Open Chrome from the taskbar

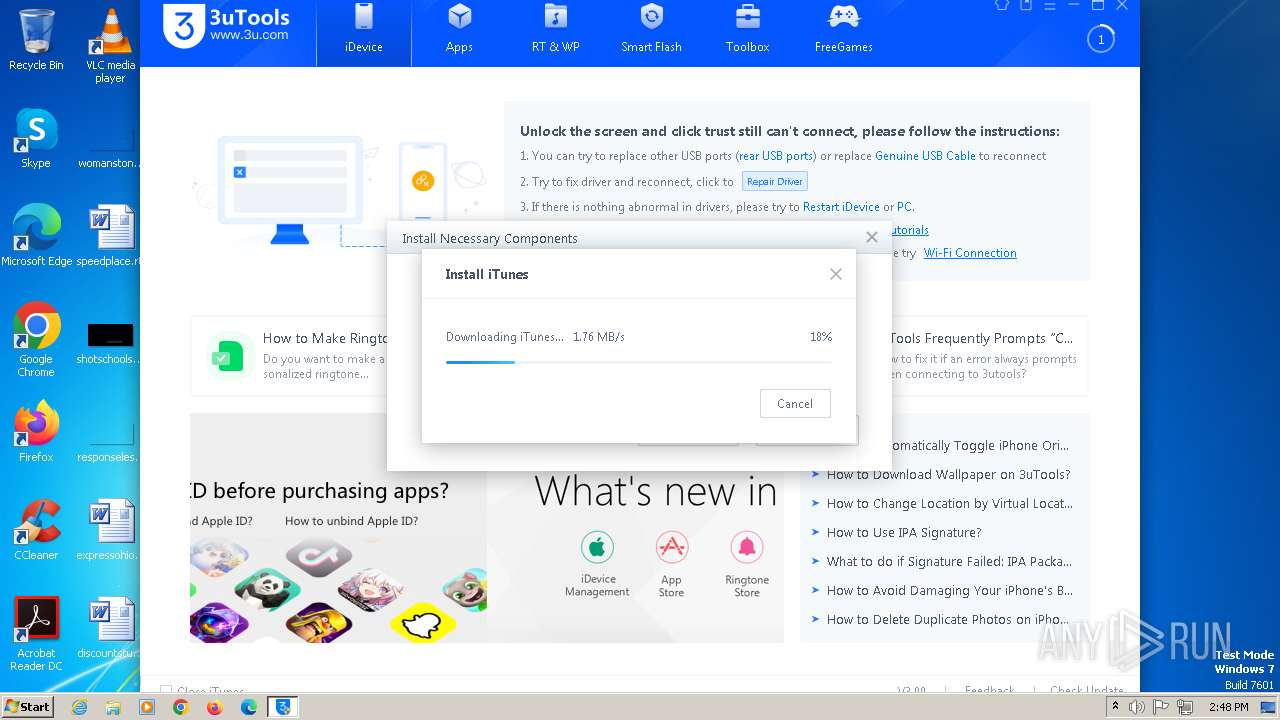[181, 707]
